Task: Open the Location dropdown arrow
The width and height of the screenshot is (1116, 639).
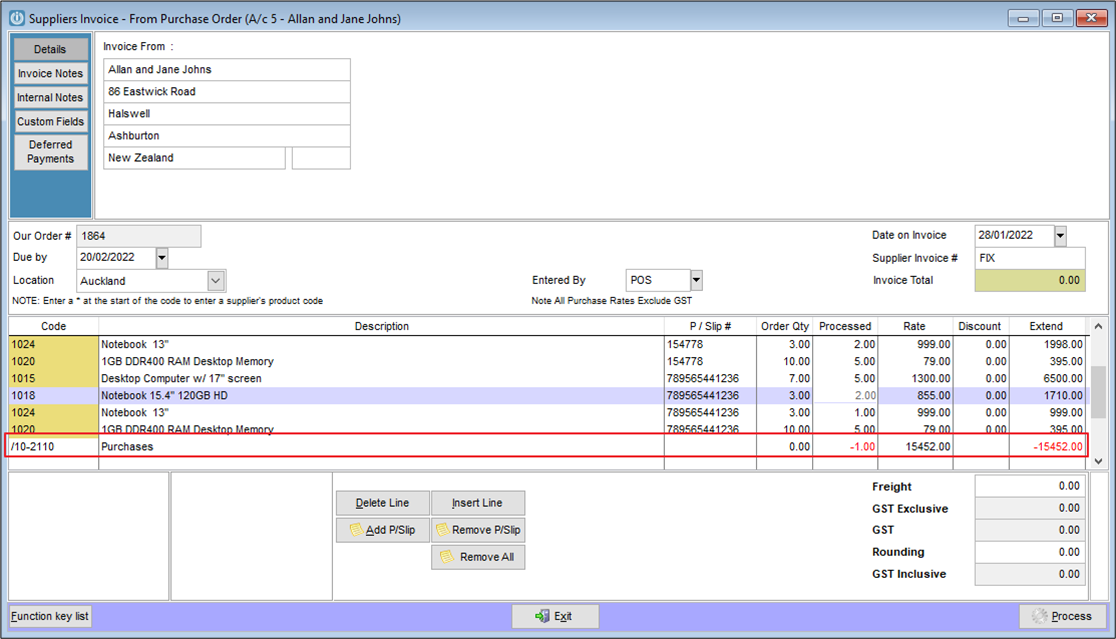Action: [216, 281]
